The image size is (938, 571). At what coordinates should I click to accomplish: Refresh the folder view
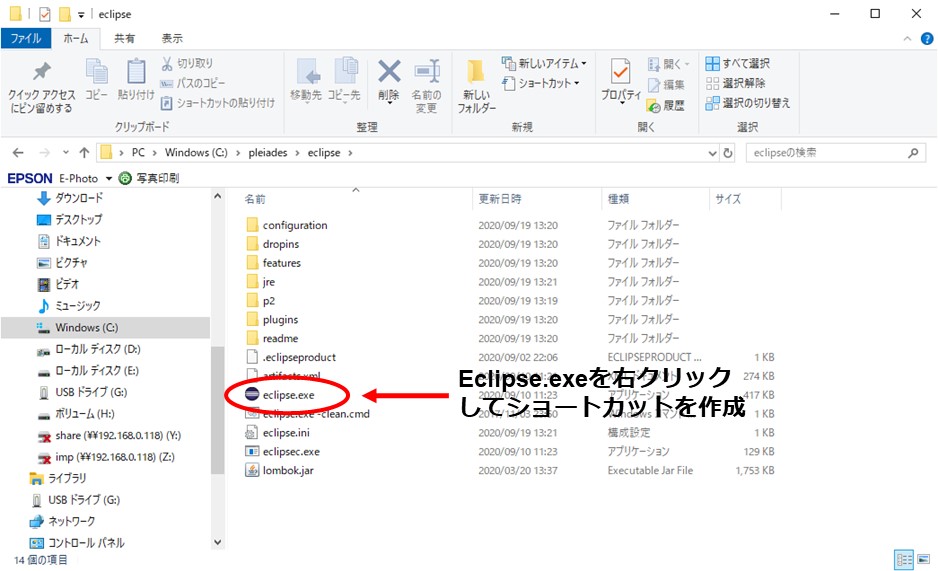click(x=728, y=153)
